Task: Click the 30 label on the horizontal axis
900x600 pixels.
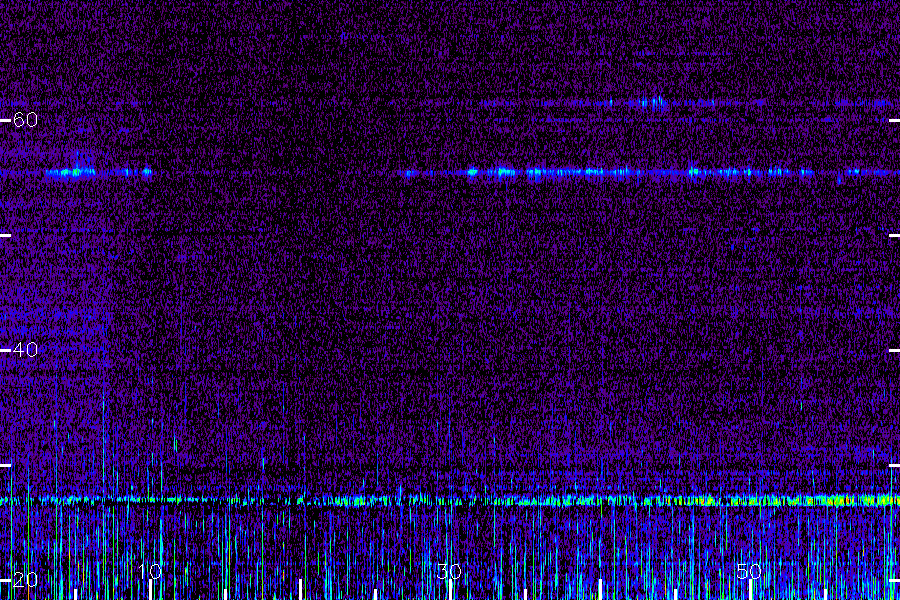Action: [449, 571]
